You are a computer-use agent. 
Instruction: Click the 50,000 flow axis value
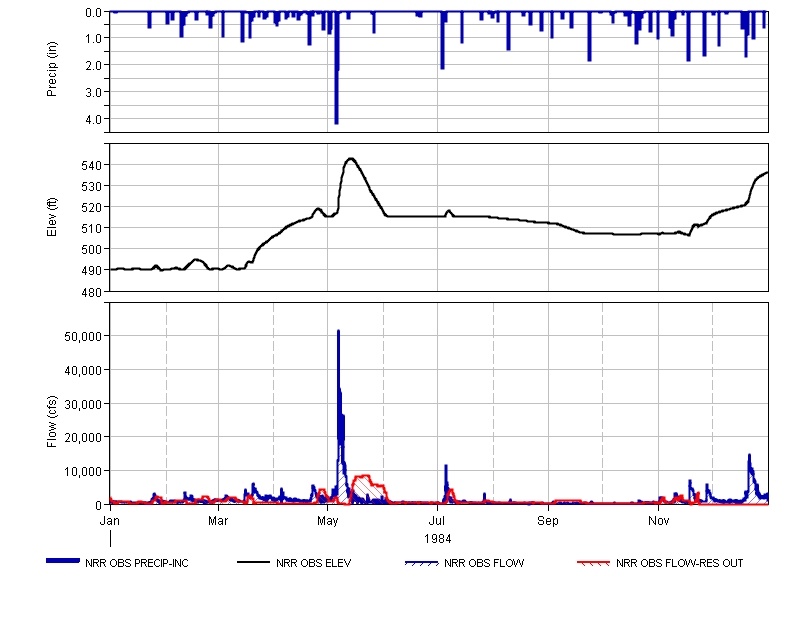point(83,336)
